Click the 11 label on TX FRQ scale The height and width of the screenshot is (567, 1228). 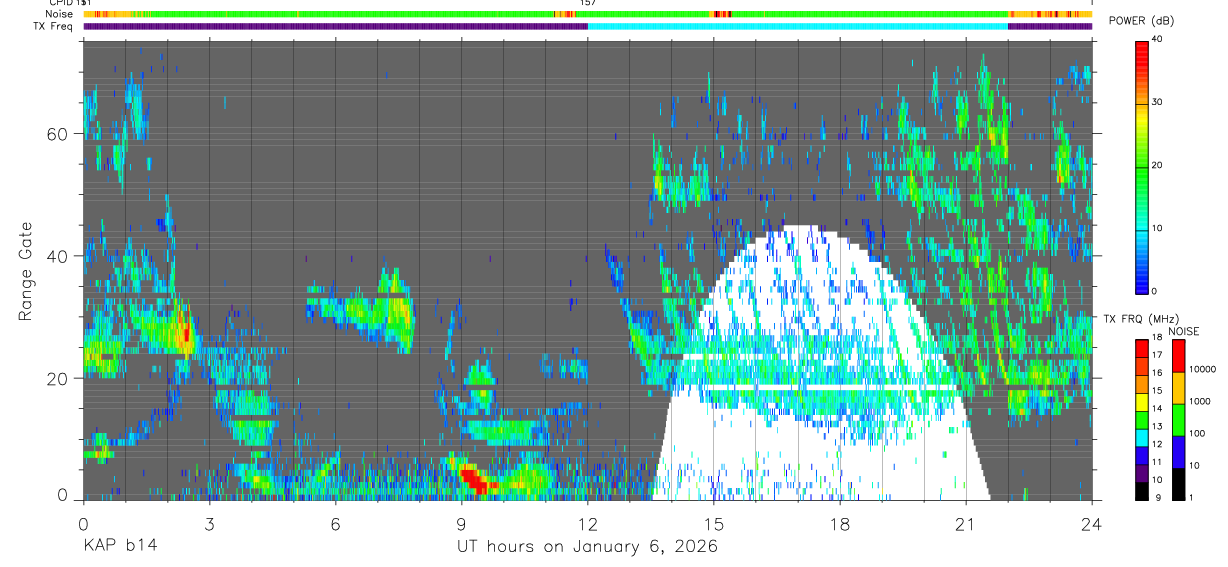[1157, 462]
